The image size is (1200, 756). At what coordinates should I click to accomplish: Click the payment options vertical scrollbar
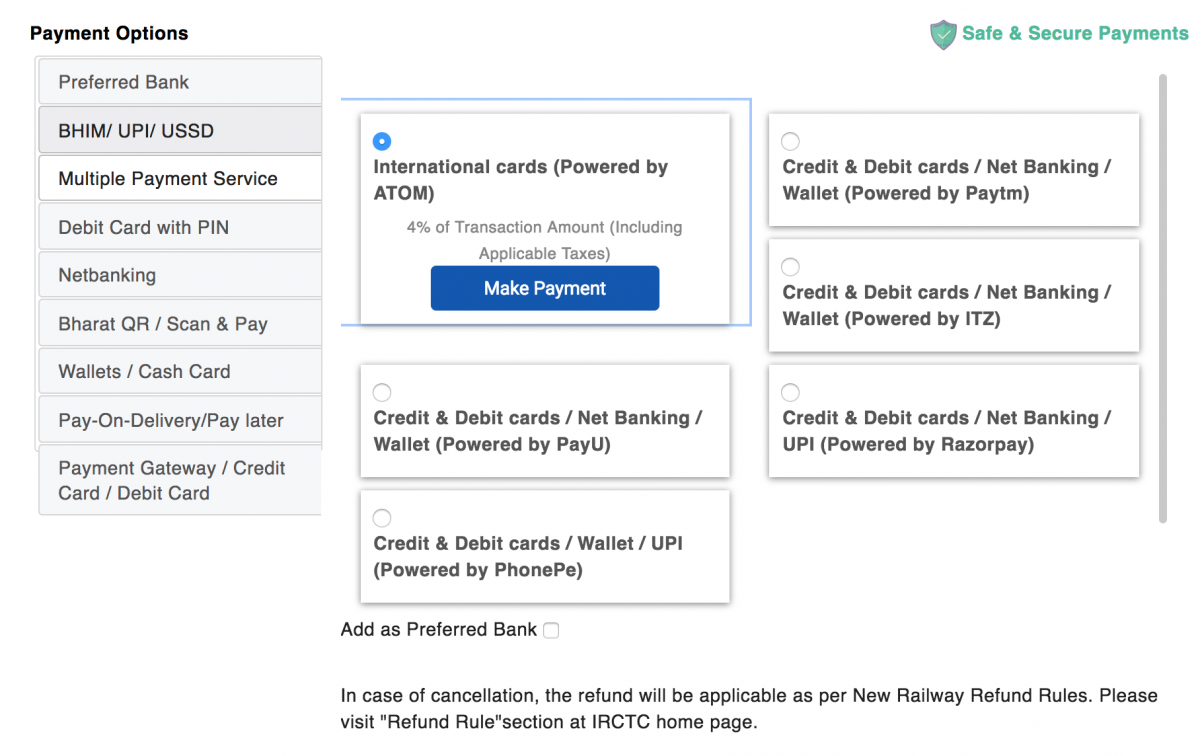pyautogui.click(x=1163, y=300)
